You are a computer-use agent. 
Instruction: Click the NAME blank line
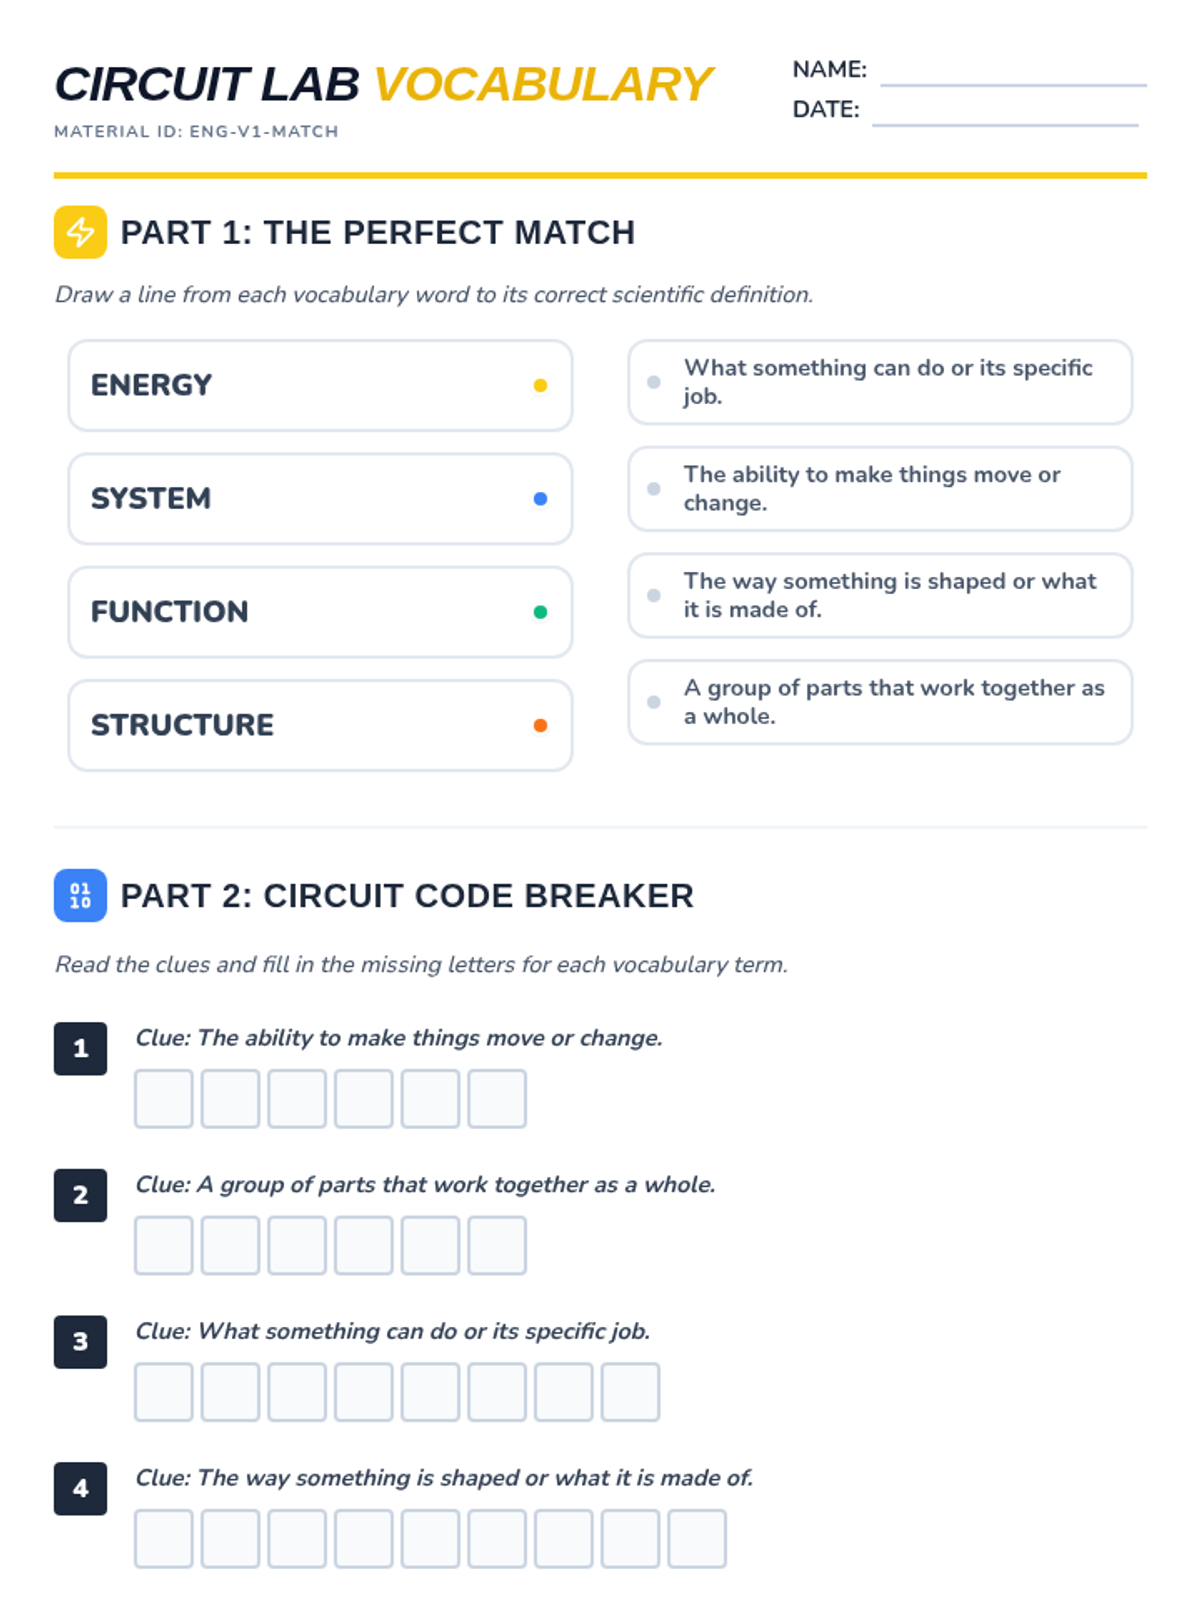click(1013, 84)
